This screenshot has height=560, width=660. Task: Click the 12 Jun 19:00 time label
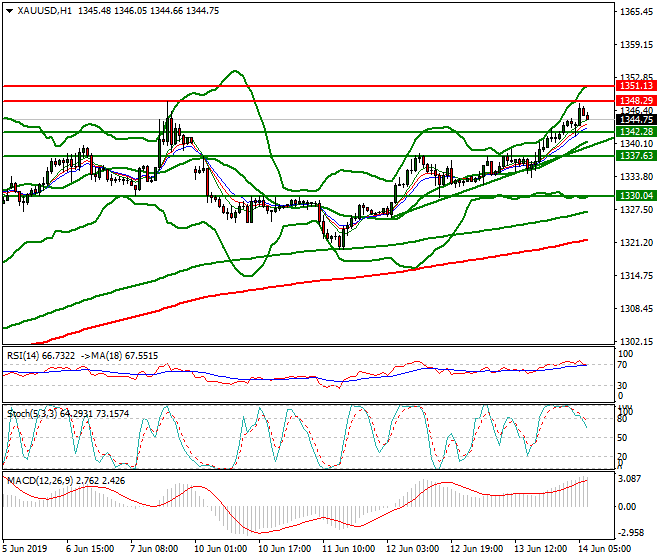click(476, 549)
